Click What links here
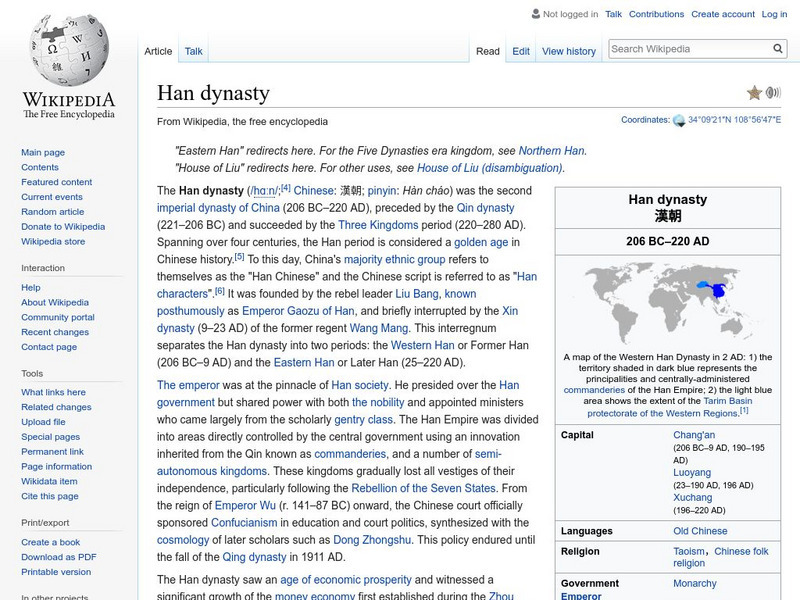 point(53,392)
